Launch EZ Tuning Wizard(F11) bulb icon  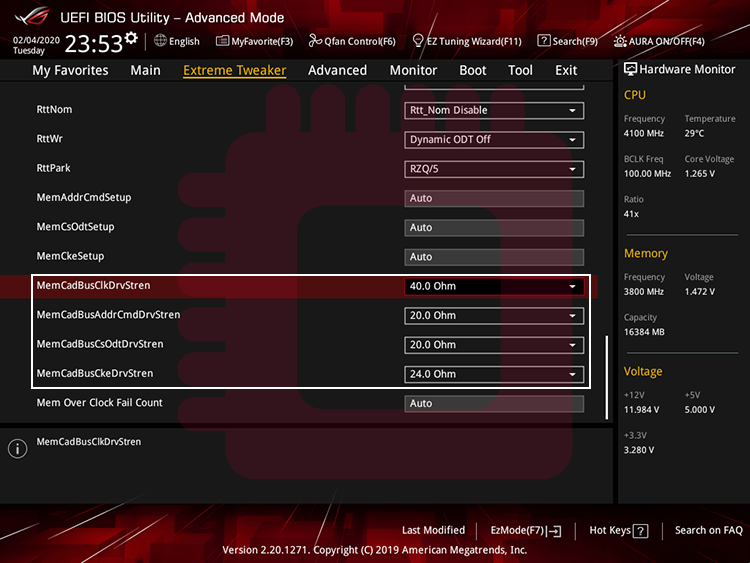tap(418, 41)
